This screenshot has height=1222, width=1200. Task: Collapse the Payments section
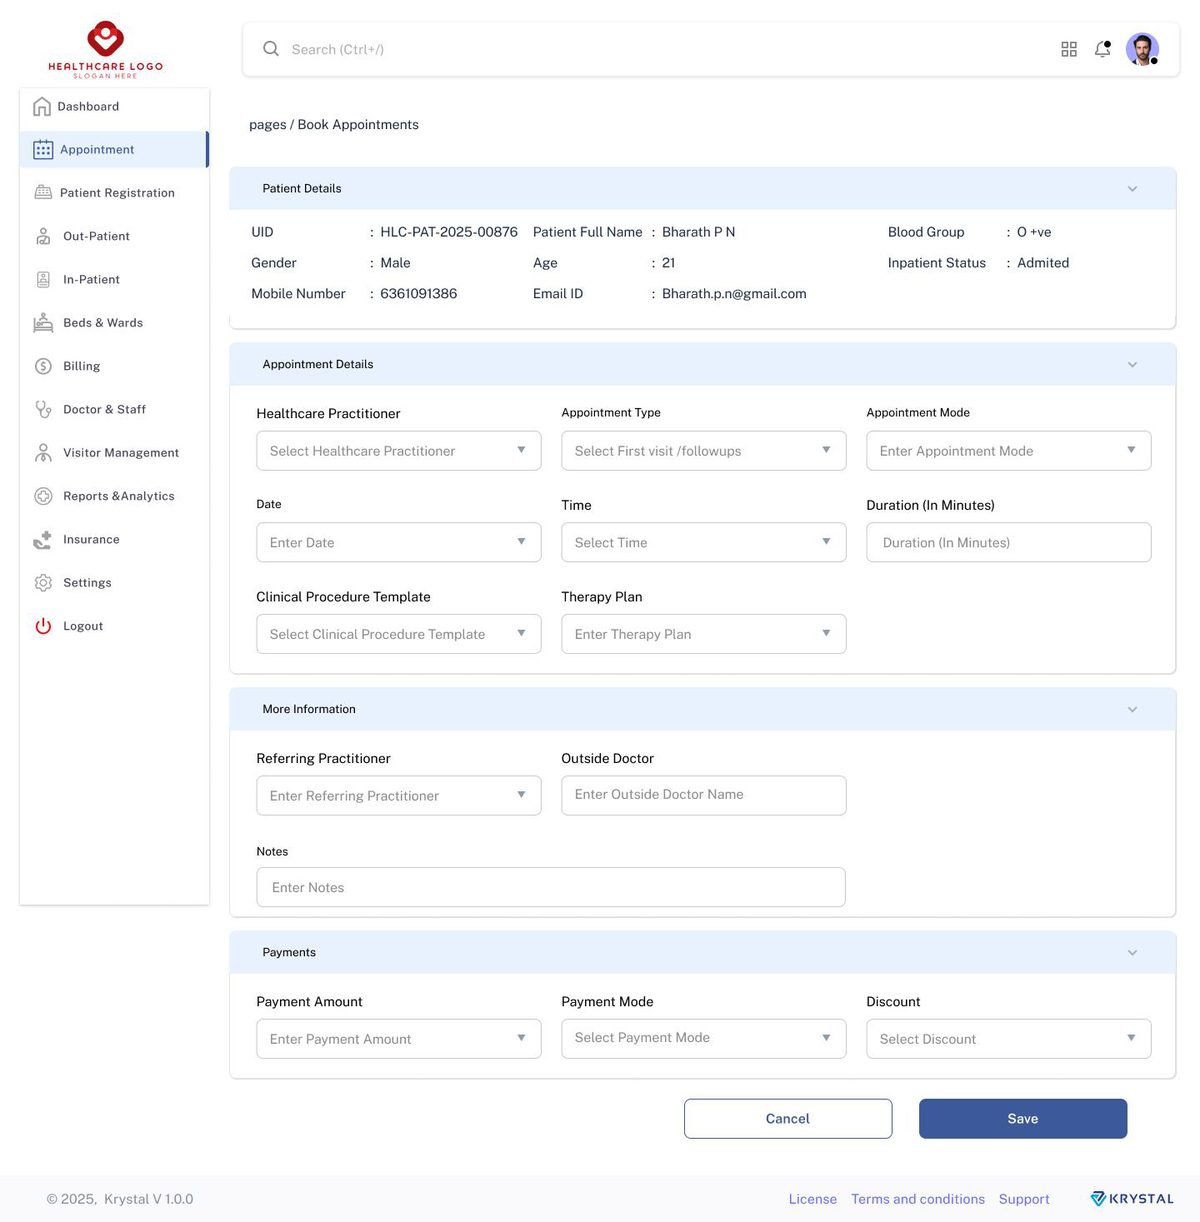click(1132, 953)
